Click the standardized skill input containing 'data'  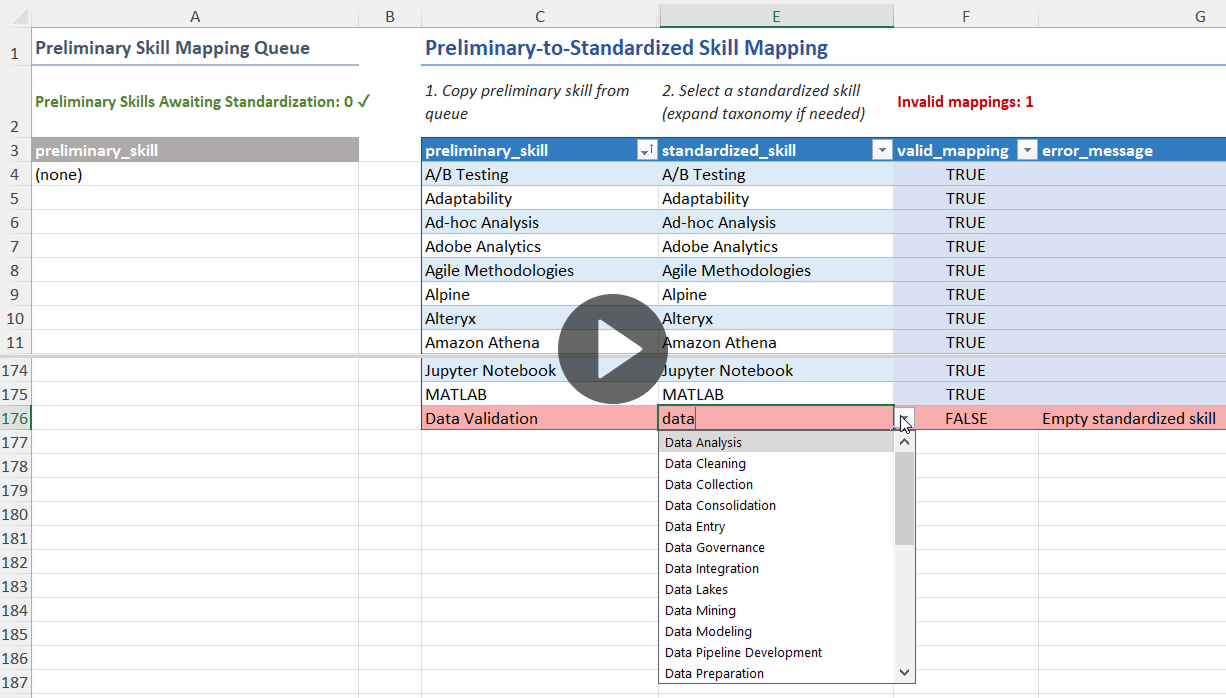(776, 418)
